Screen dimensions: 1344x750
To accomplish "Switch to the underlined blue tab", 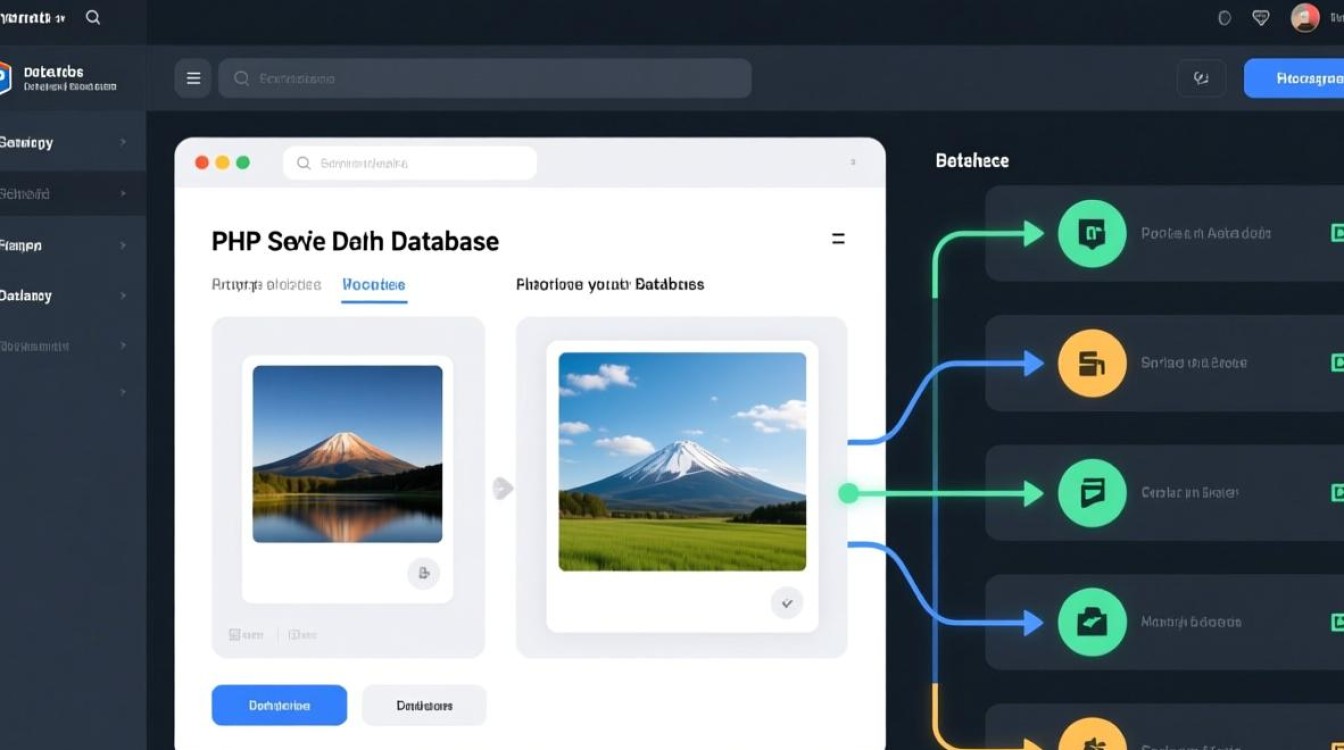I will coord(374,285).
